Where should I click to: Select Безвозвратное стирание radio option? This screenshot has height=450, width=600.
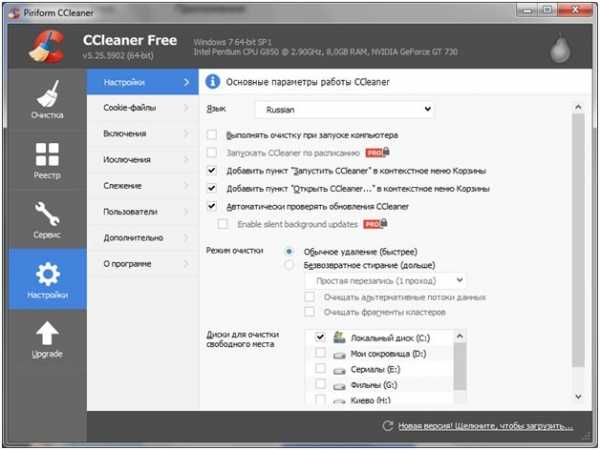click(289, 265)
